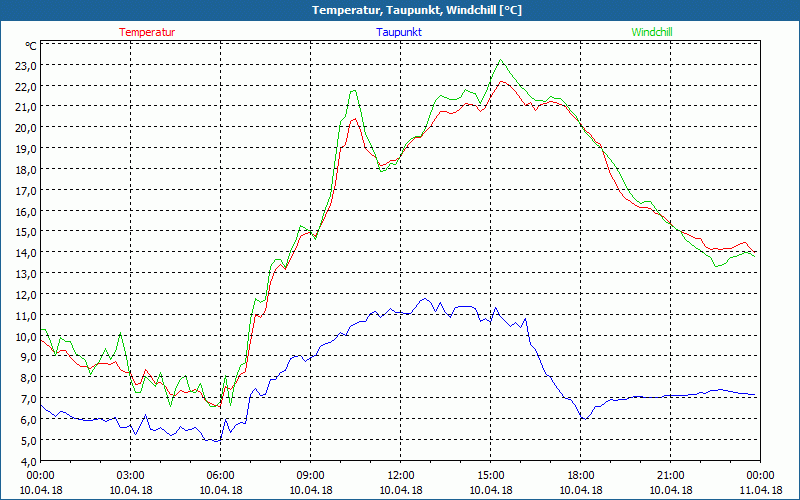Click the 21:00 time axis label
800x500 pixels.
670,476
